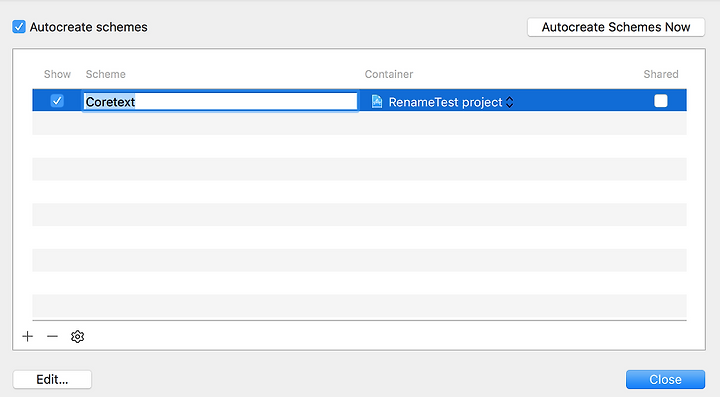Click into the Coretext scheme name field
The height and width of the screenshot is (397, 720).
pos(220,101)
